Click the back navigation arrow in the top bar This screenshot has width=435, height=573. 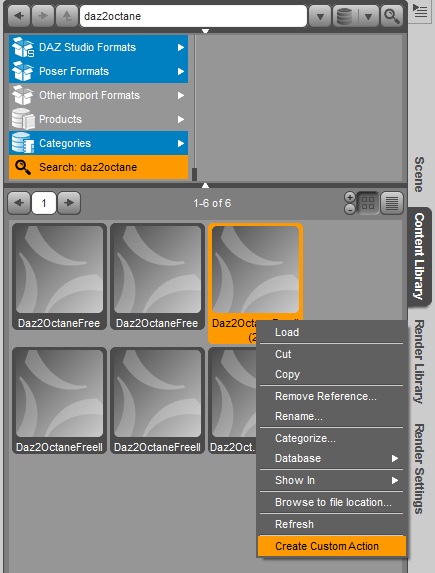(x=19, y=16)
